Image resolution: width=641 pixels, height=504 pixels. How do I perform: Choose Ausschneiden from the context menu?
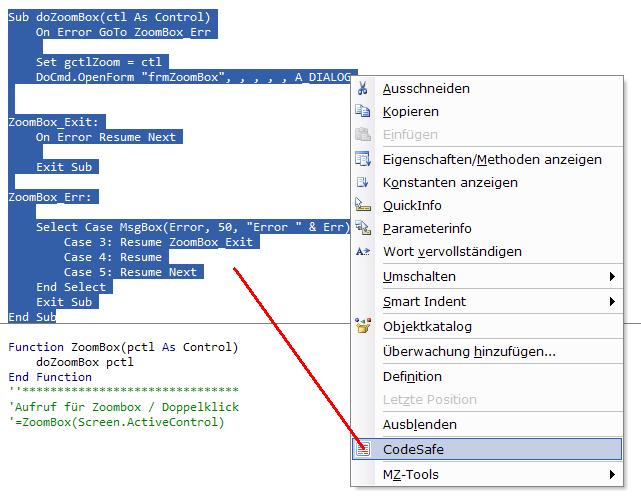[426, 89]
